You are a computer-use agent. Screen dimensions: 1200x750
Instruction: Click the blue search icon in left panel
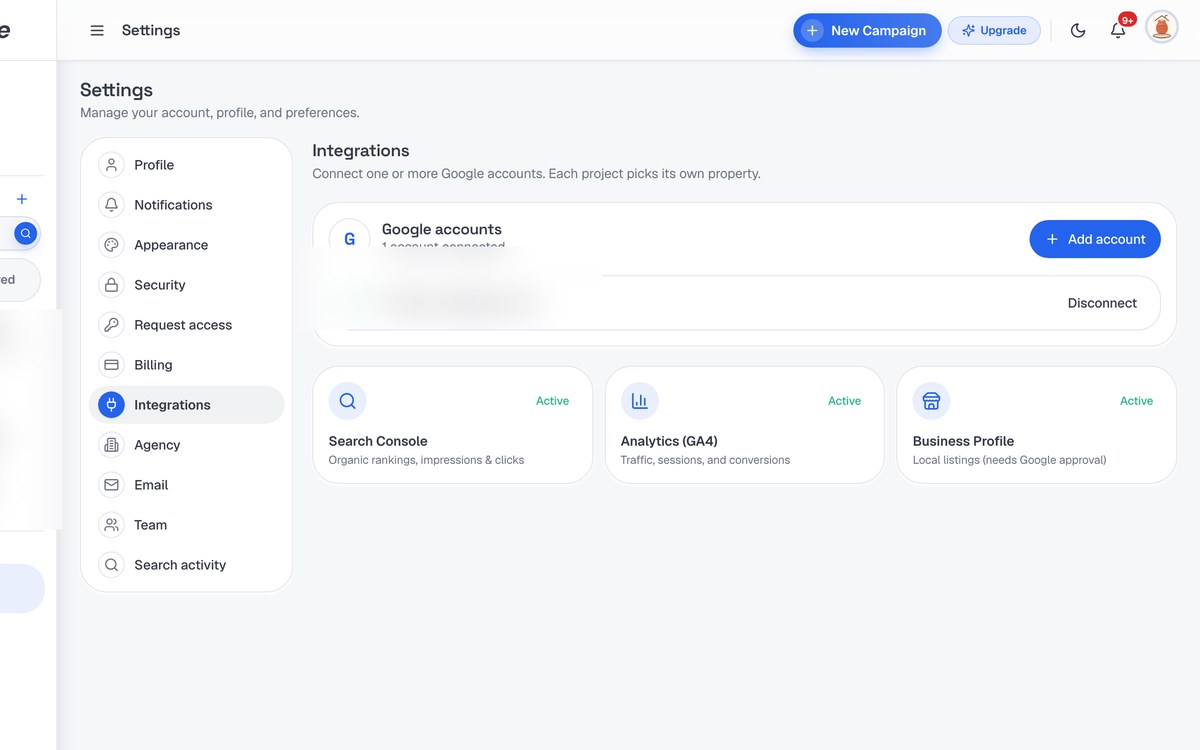[26, 234]
